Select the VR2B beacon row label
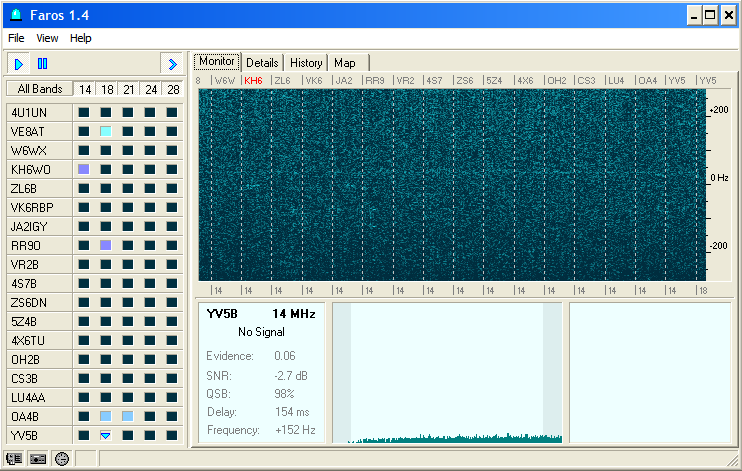742x471 pixels. click(x=40, y=265)
